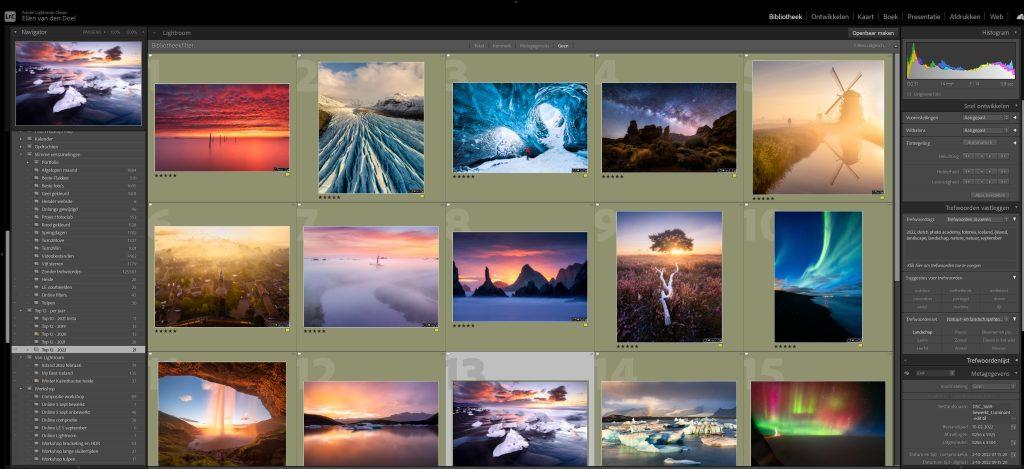
Task: Click the yellow color label on the red sunset photo
Action: [287, 174]
